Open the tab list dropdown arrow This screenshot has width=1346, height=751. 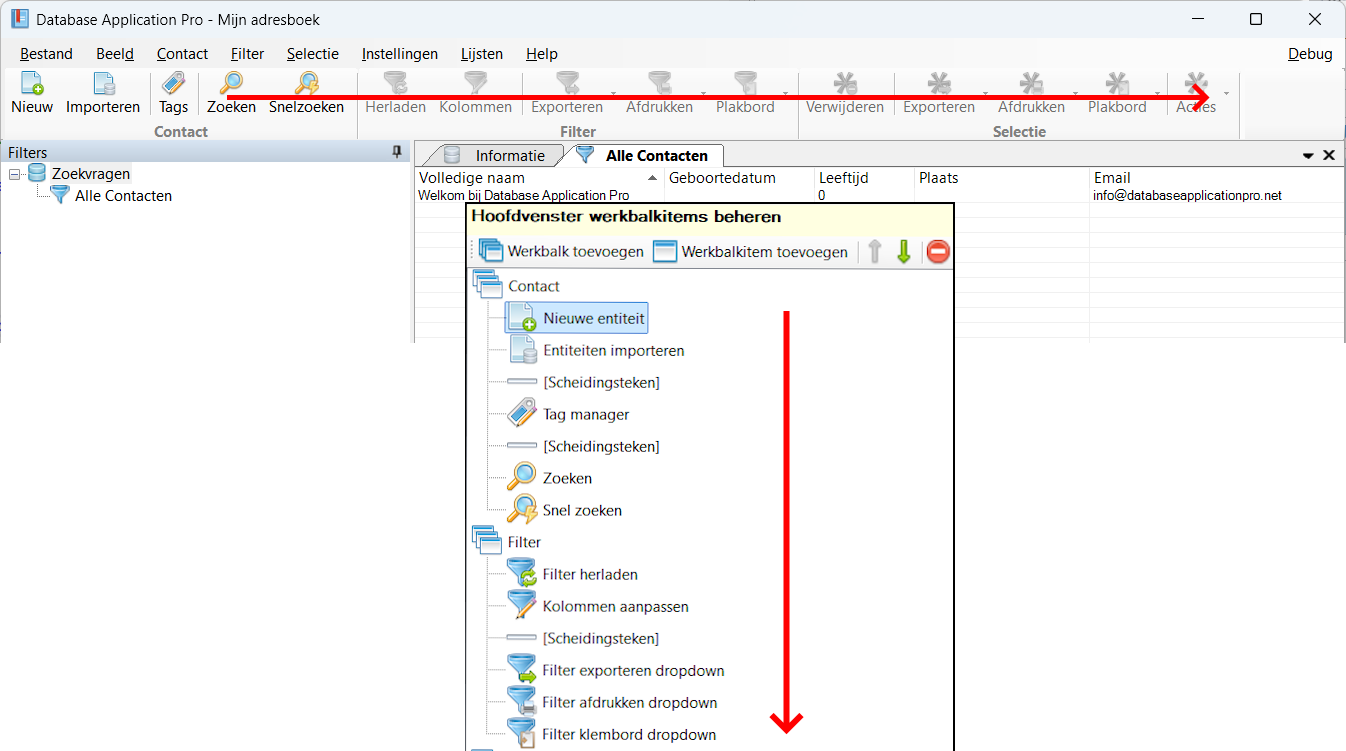point(1308,156)
